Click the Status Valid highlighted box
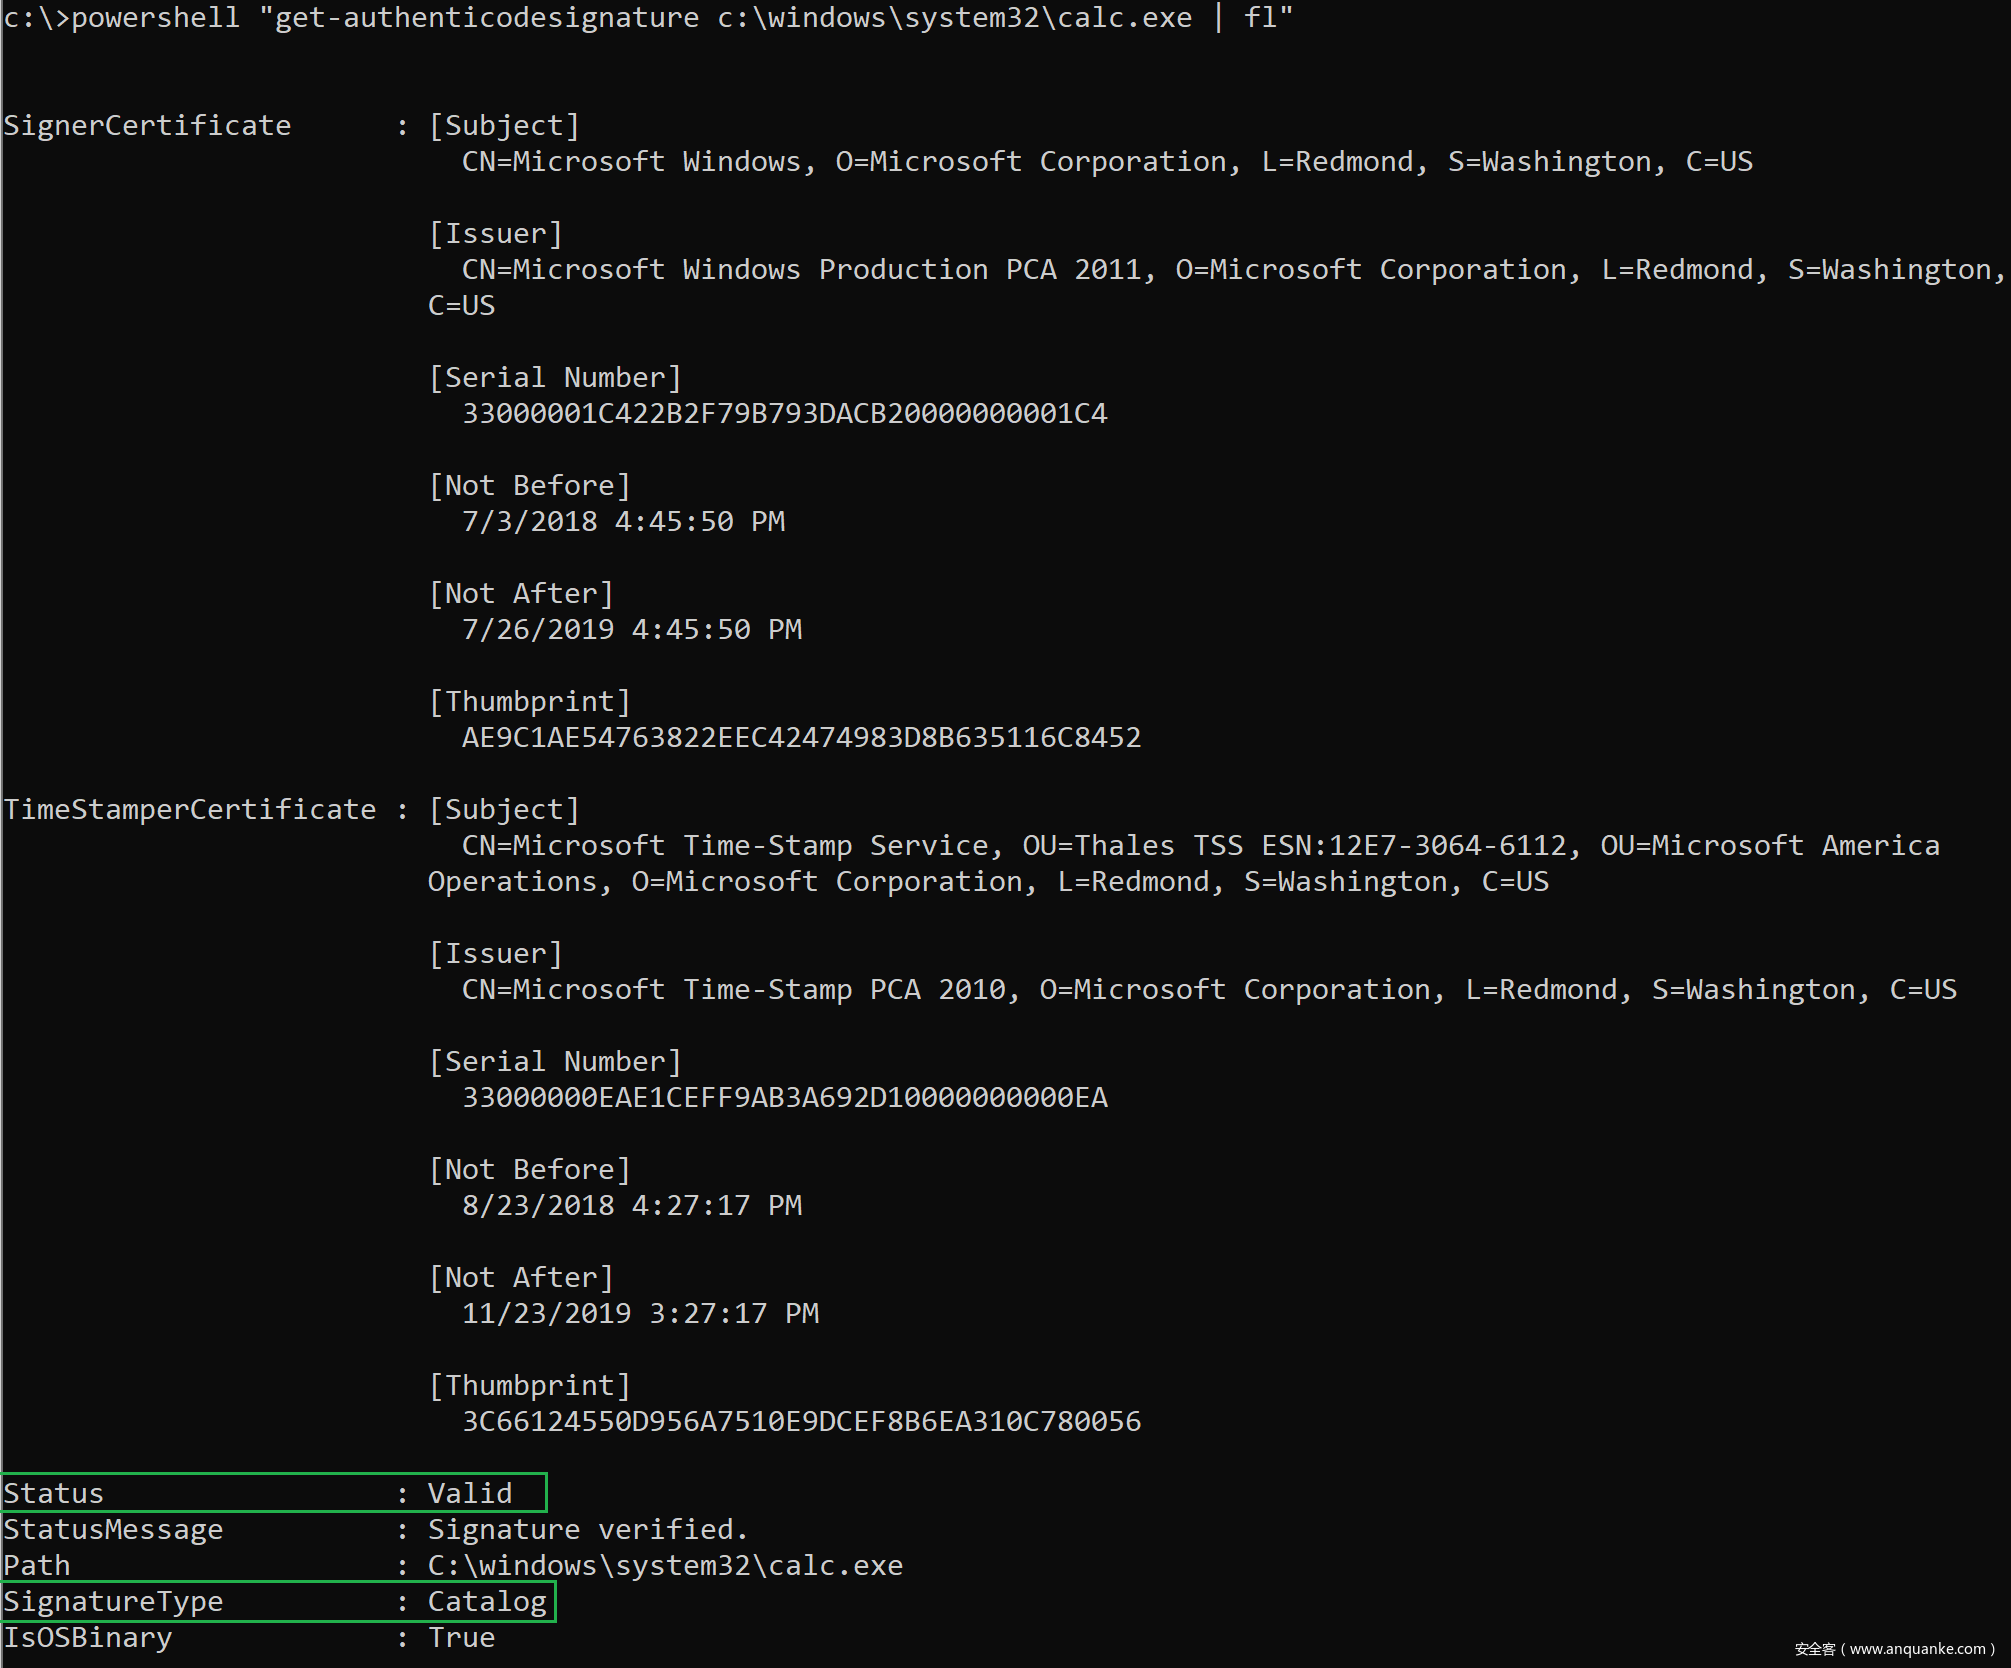2011x1668 pixels. pyautogui.click(x=273, y=1492)
